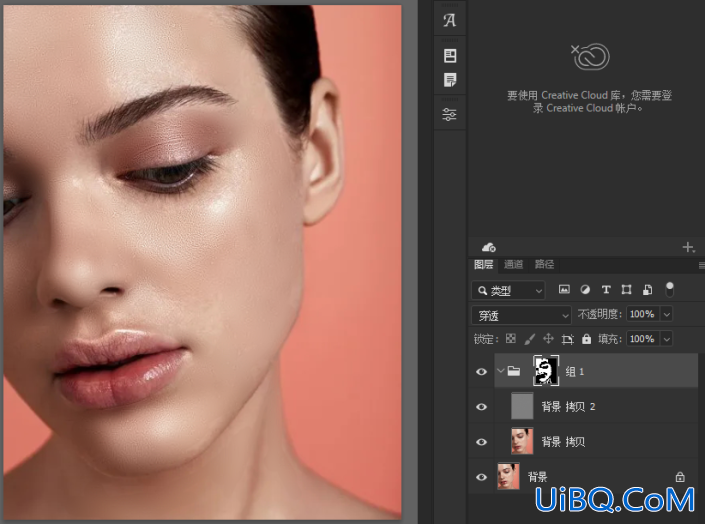Open the Adjustments sliders panel icon
The image size is (705, 524).
click(449, 114)
